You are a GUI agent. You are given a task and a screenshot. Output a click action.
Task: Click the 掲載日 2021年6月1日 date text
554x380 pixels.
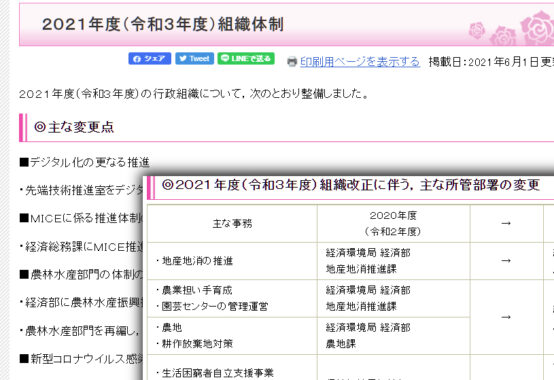[491, 62]
